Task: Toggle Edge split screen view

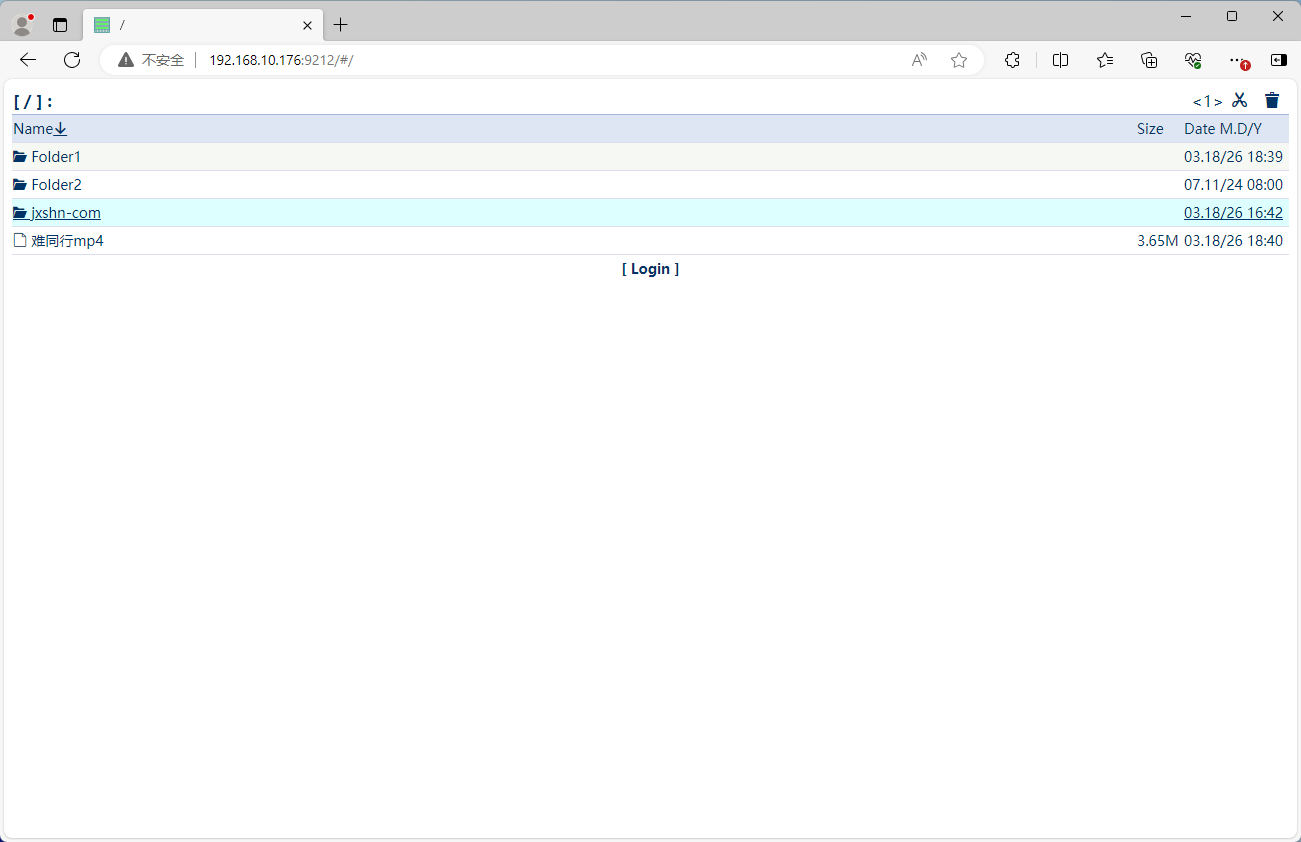Action: coord(1061,60)
